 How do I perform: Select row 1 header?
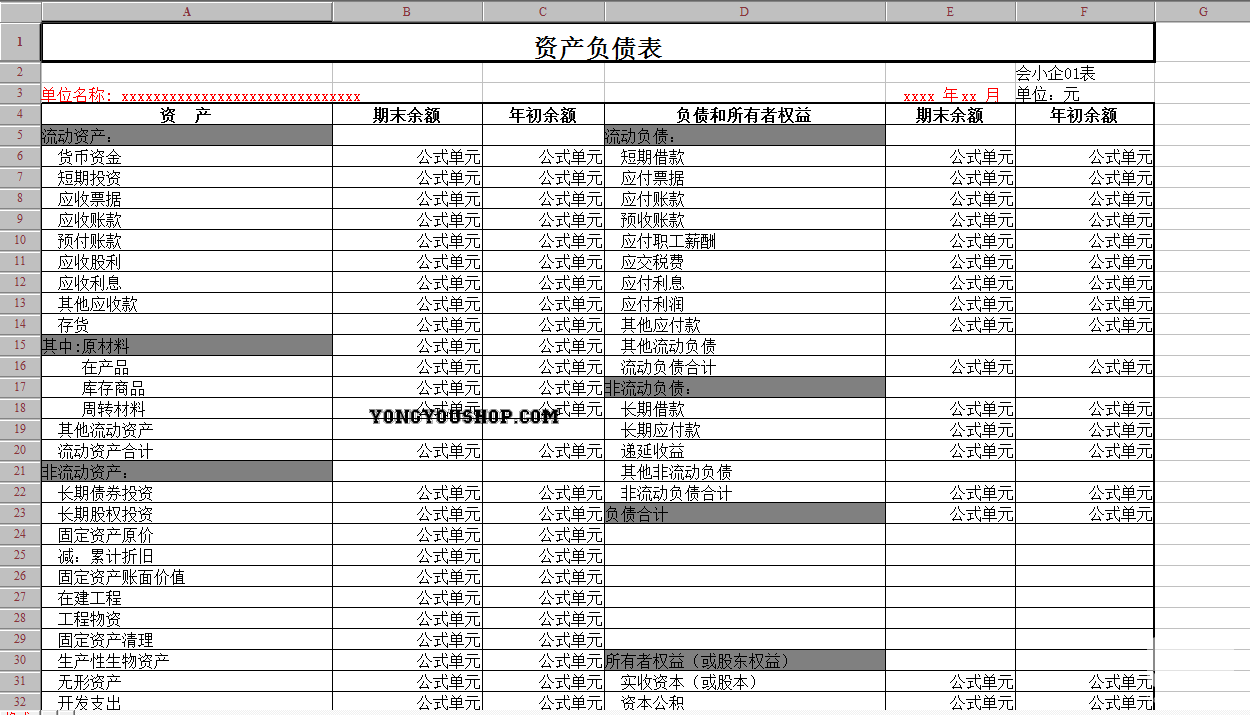[x=20, y=43]
